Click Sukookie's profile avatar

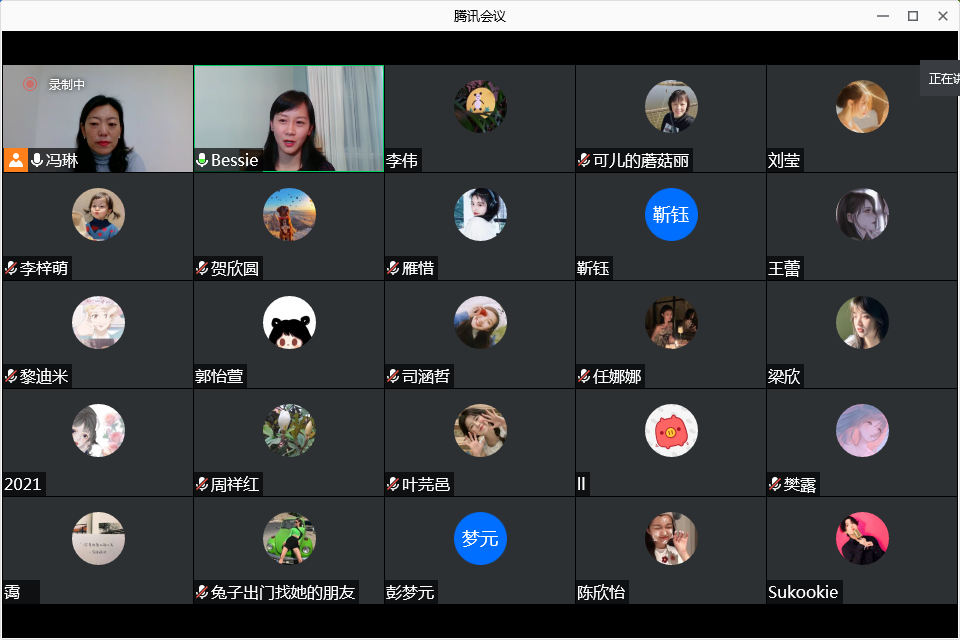coord(862,538)
